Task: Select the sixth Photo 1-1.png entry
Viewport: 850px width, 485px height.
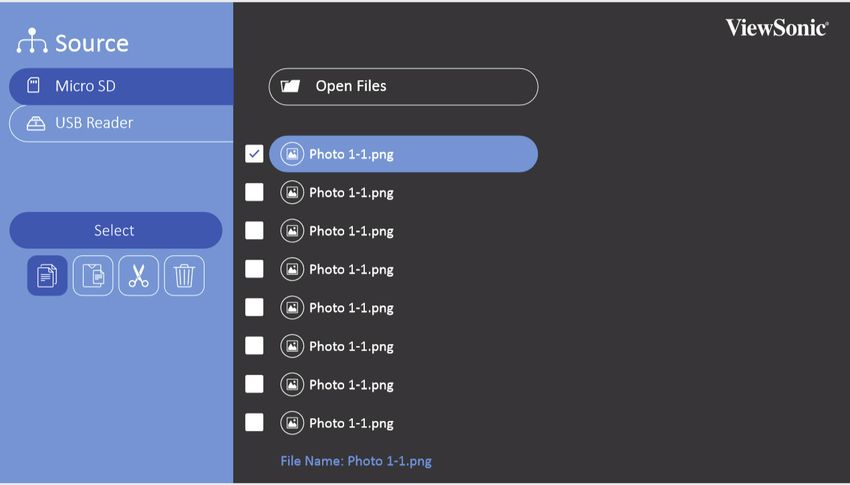Action: 337,346
